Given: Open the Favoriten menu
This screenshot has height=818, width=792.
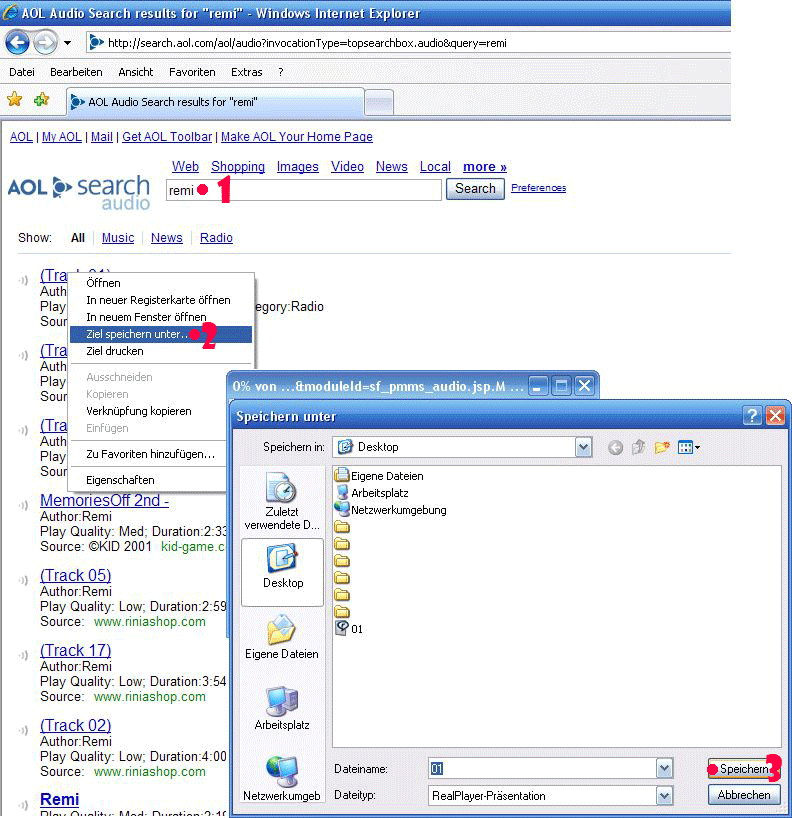Looking at the screenshot, I should click(x=192, y=72).
